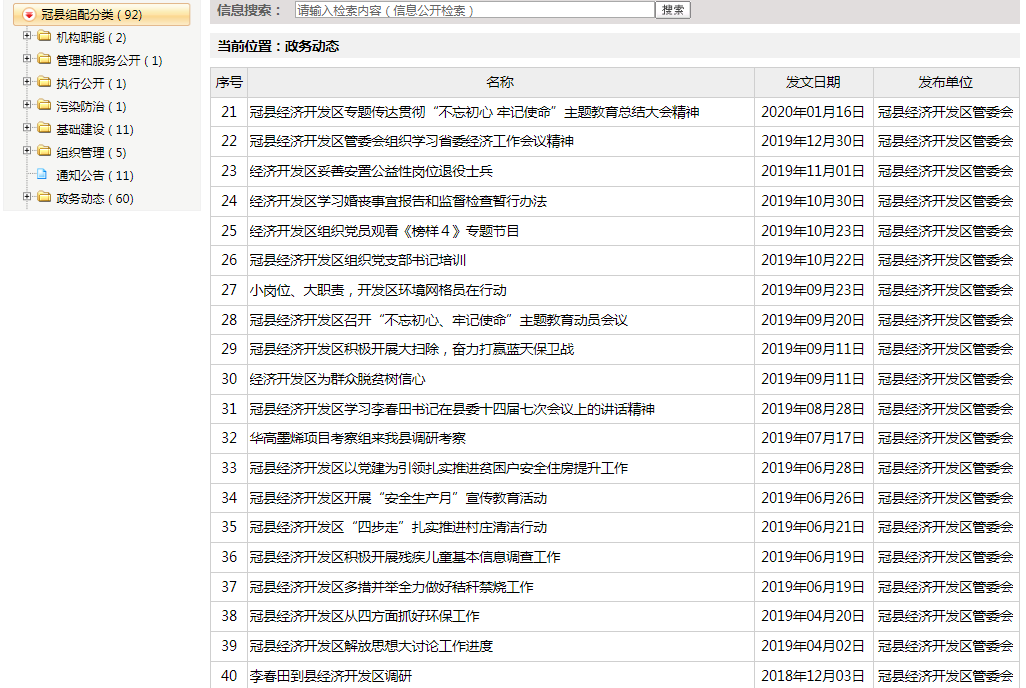Click the folder icon beside 基础建设
Screen dimensions: 1026x688
(x=44, y=128)
